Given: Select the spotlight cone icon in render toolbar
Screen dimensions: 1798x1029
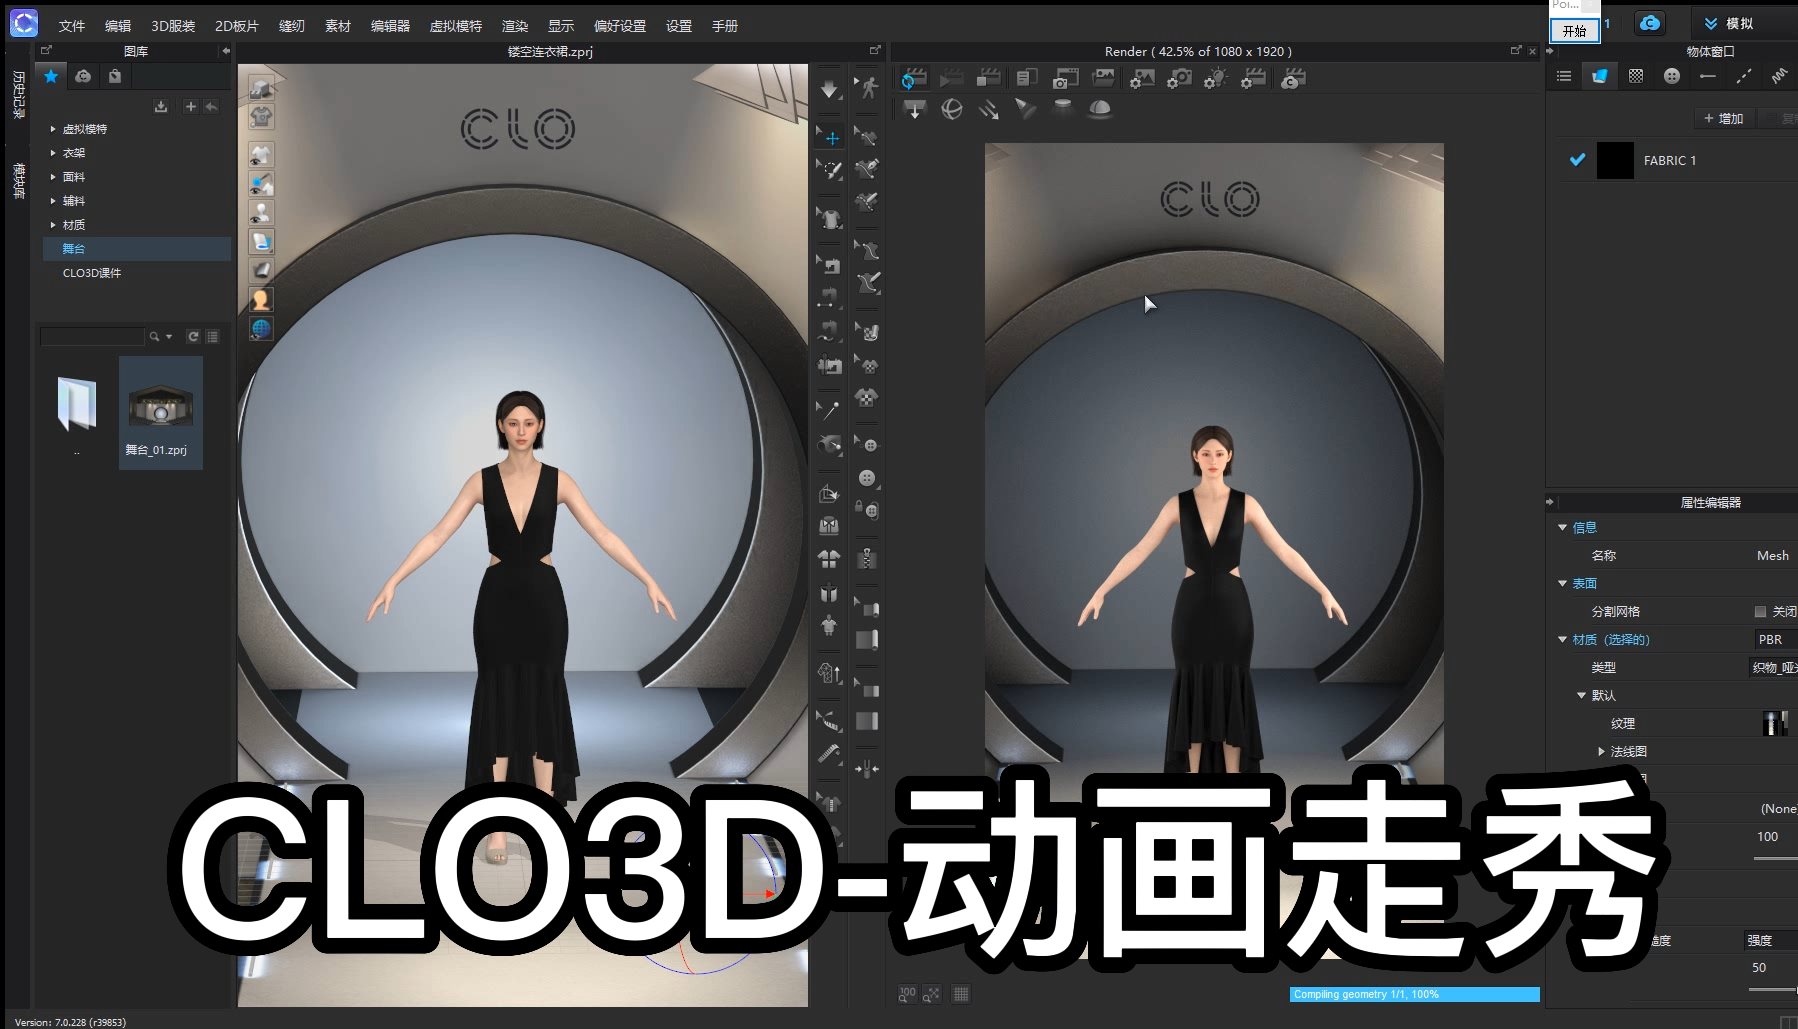Looking at the screenshot, I should click(1026, 109).
